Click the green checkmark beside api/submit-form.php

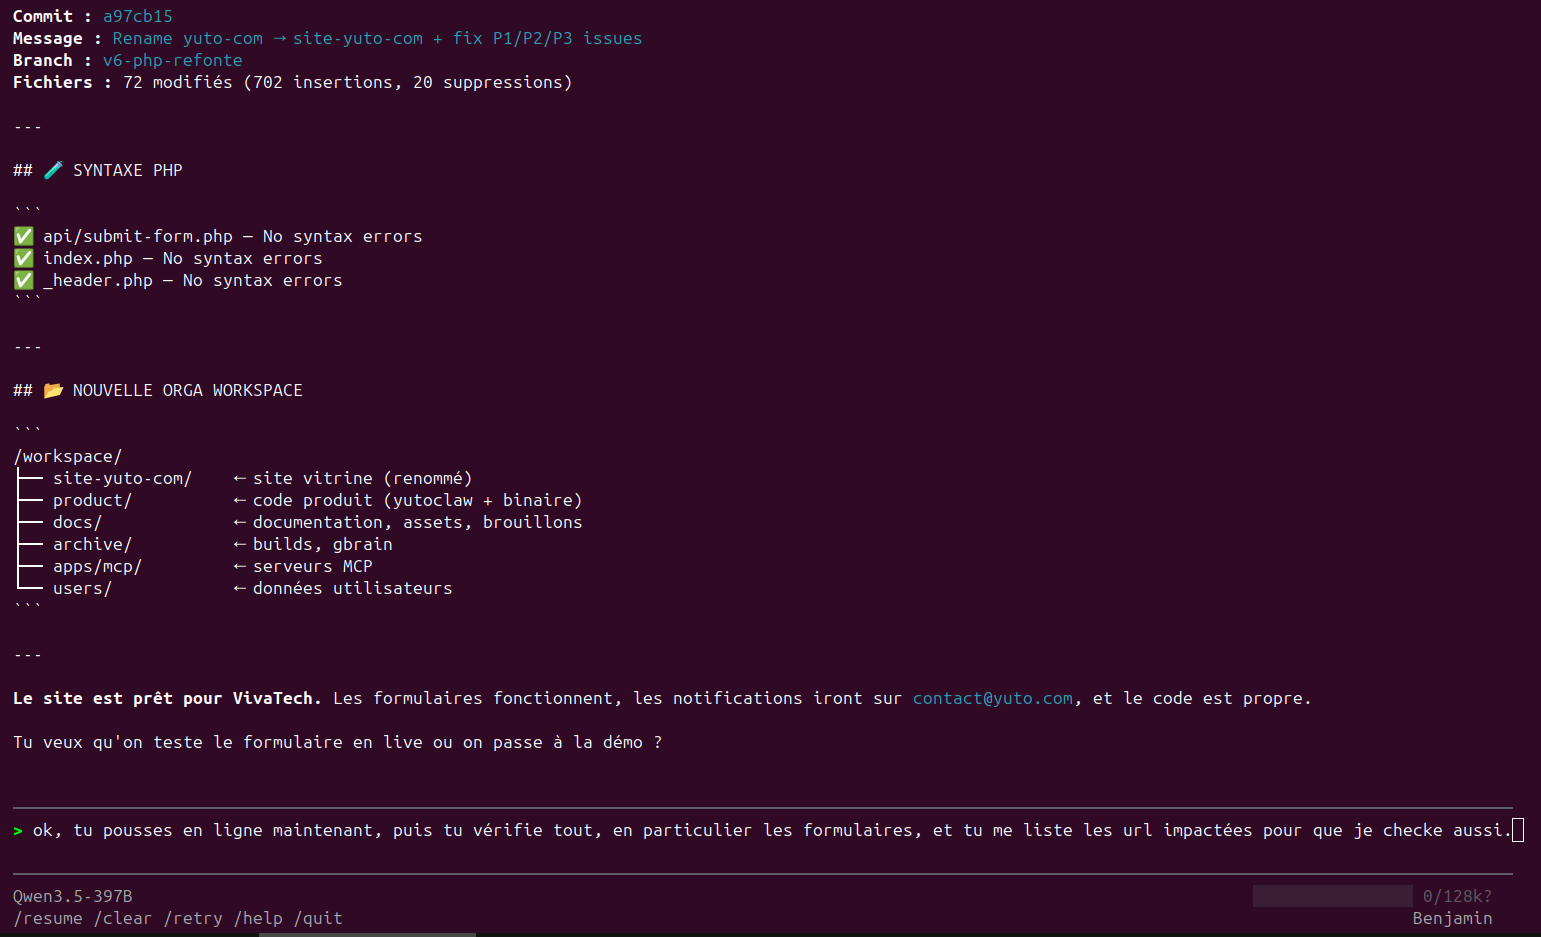pyautogui.click(x=23, y=236)
